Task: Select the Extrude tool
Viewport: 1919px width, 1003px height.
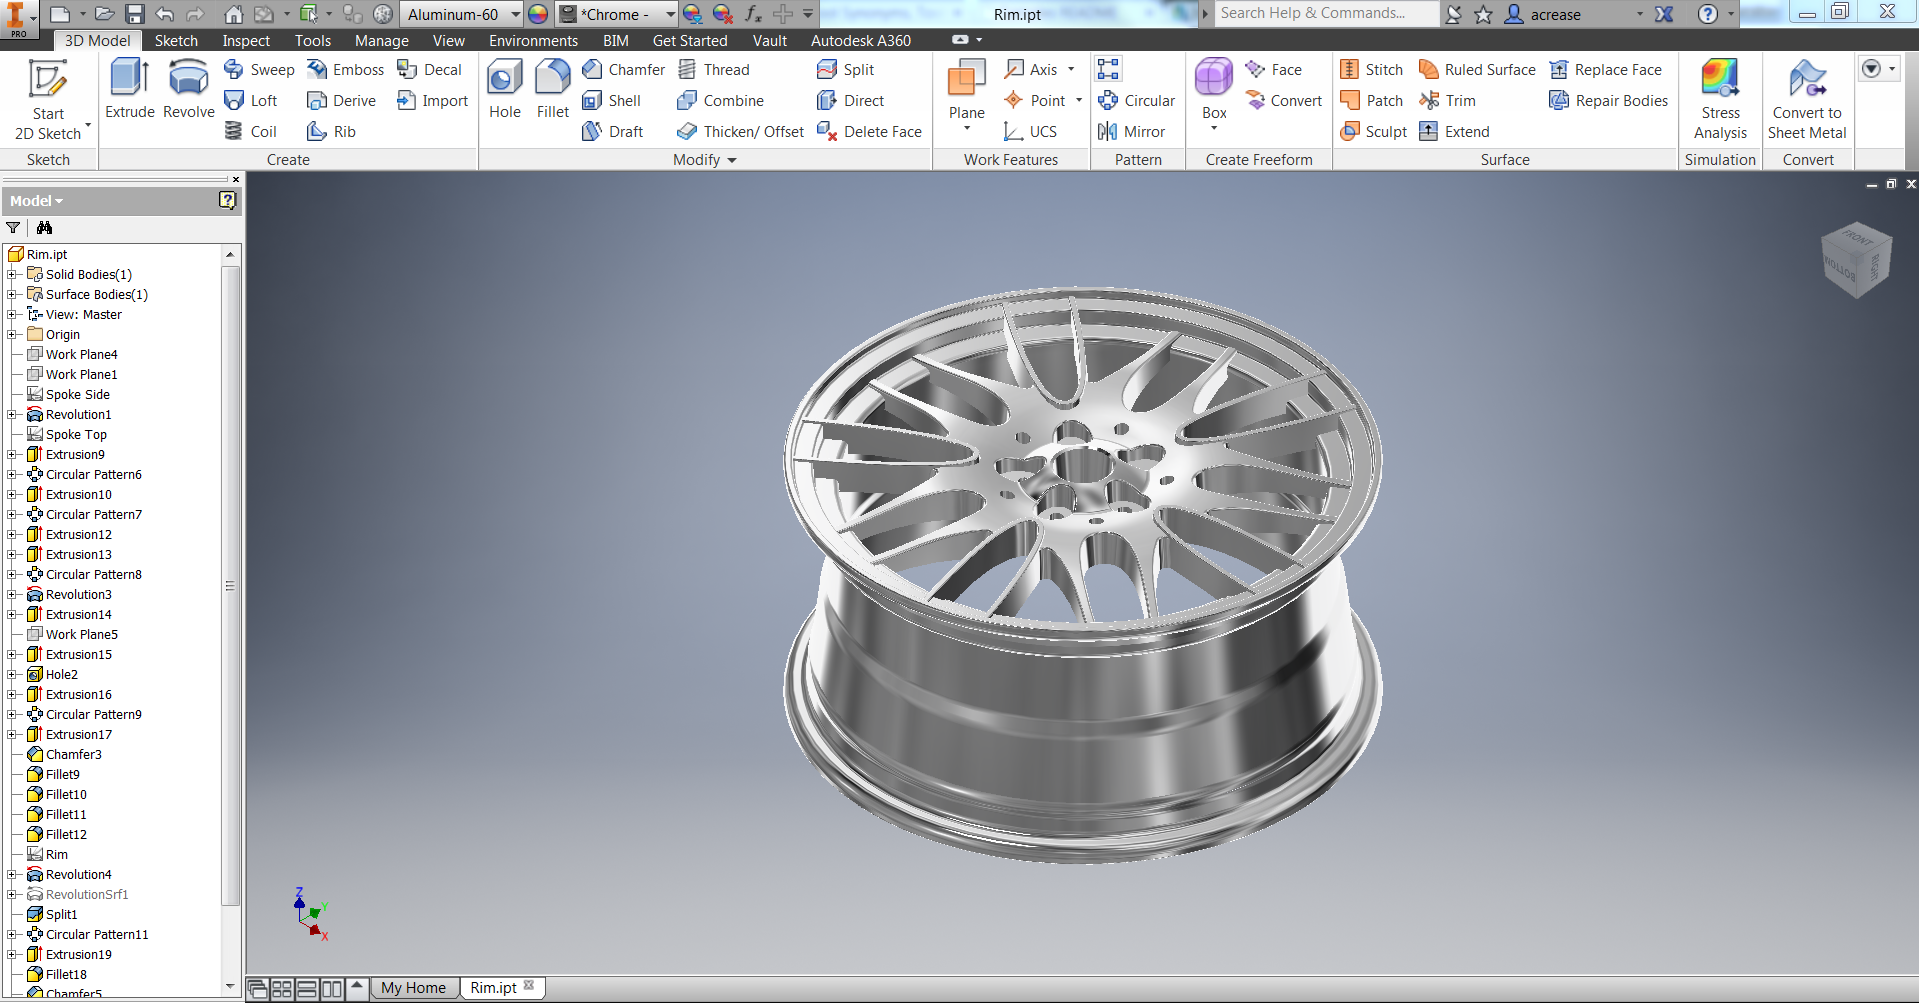Action: [129, 95]
